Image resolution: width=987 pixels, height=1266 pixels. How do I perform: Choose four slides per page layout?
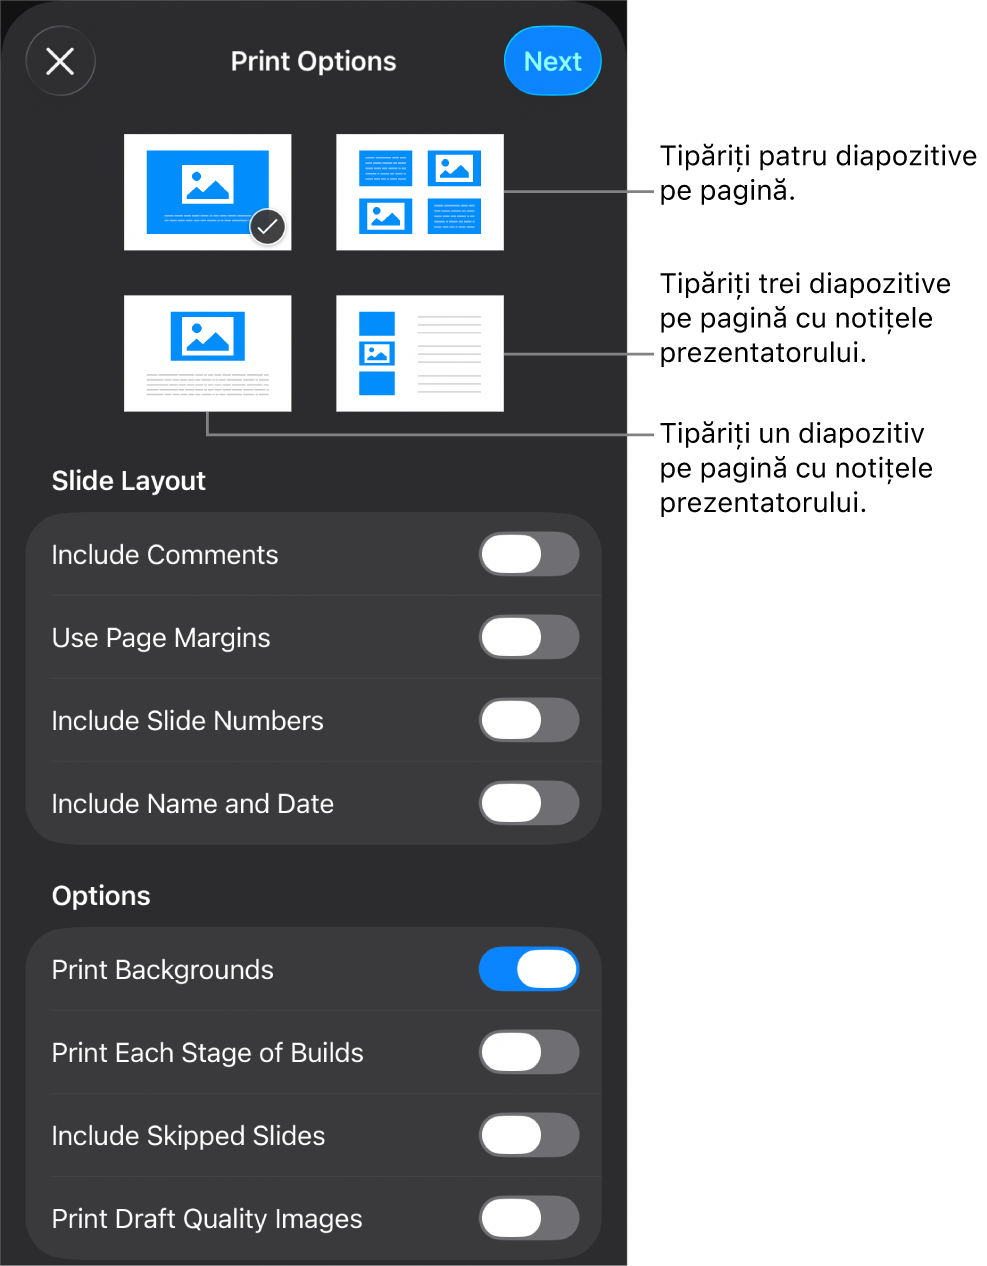pos(420,192)
